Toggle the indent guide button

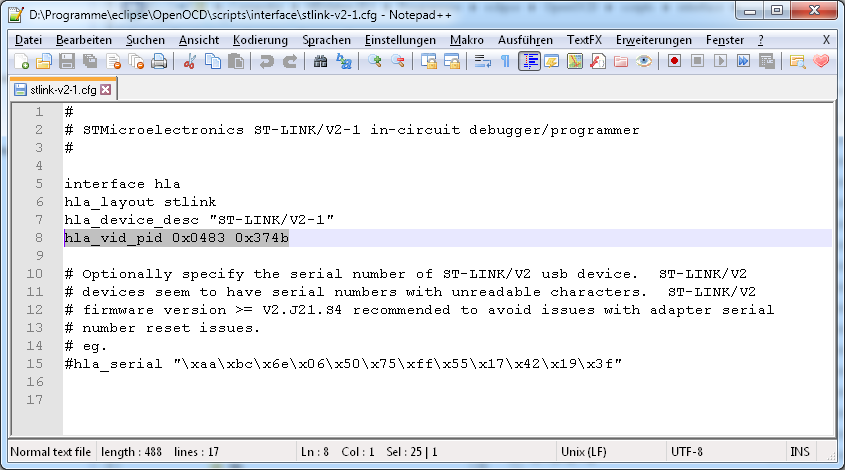point(529,62)
